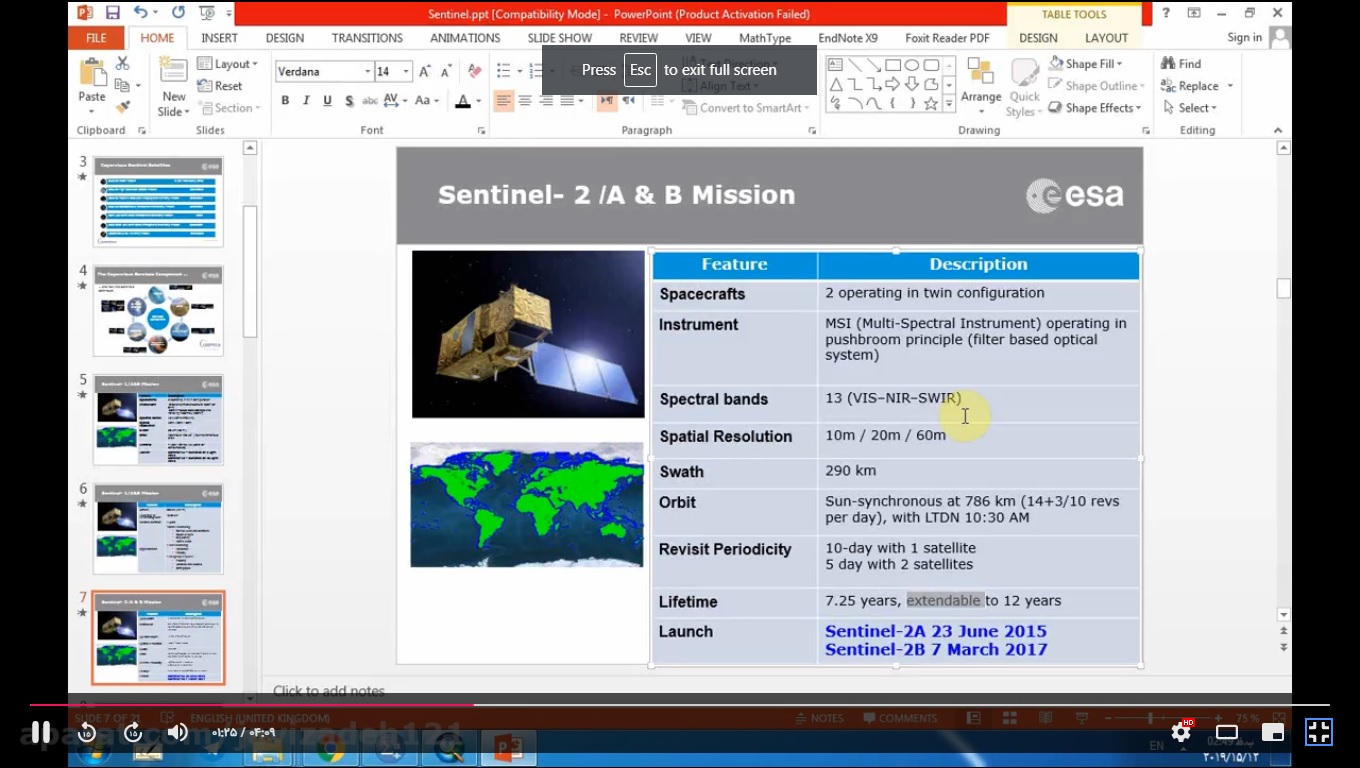Viewport: 1360px width, 768px height.
Task: Enable picture-in-picture mini player
Action: point(1273,732)
